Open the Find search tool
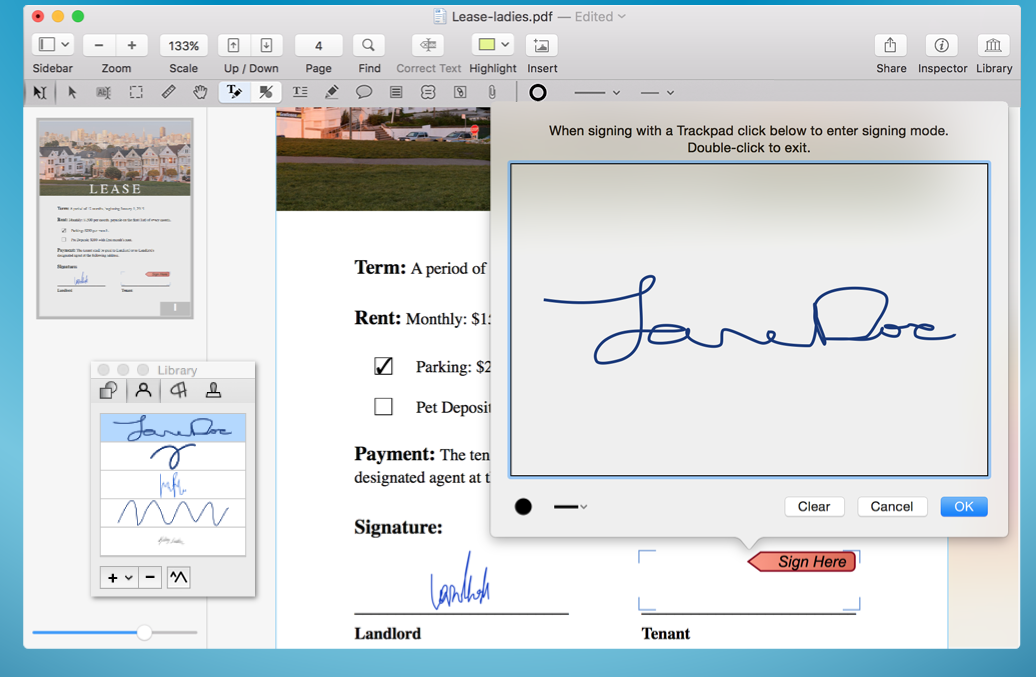Screen dimensions: 1036x677 (369, 46)
